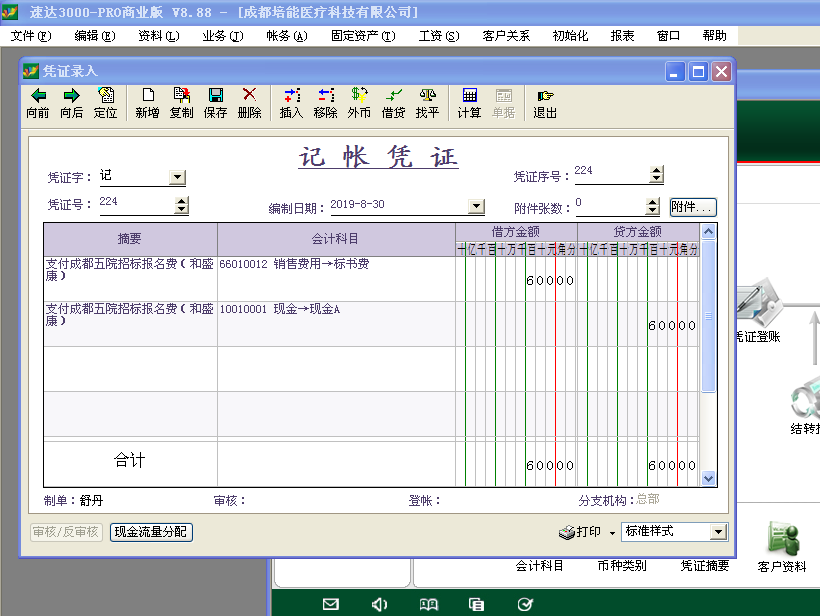Screen dimensions: 820x616
Task: Open the 资料(L) menu
Action: 158,36
